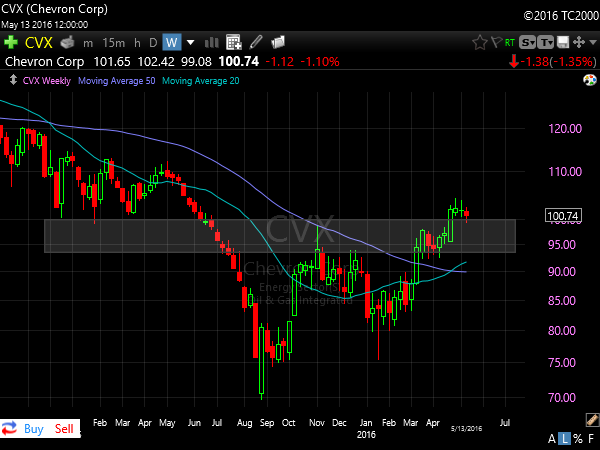
Task: Switch to the D daily timeframe
Action: 153,42
